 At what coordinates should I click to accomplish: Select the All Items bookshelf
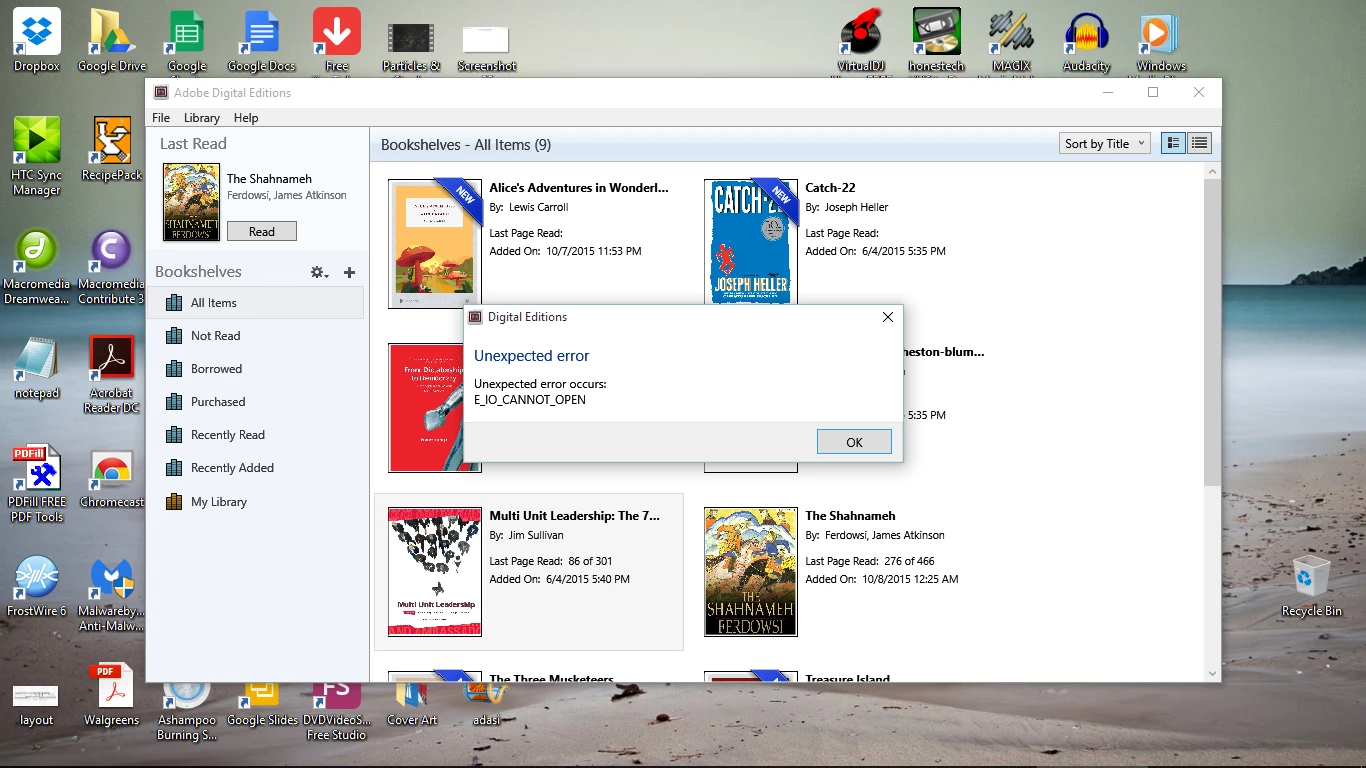(x=256, y=303)
